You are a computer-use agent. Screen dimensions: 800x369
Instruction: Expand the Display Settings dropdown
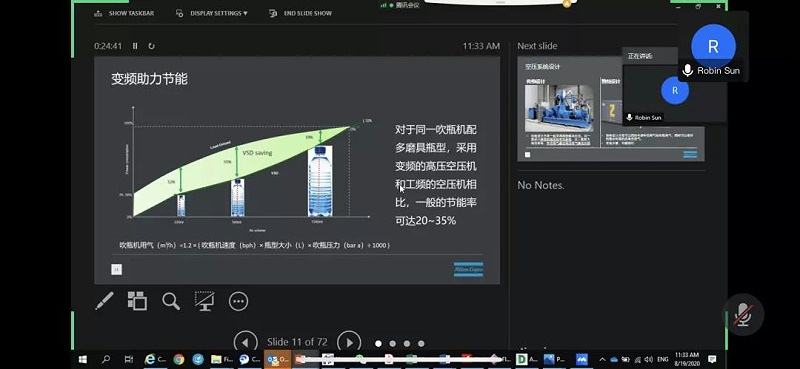pyautogui.click(x=212, y=13)
